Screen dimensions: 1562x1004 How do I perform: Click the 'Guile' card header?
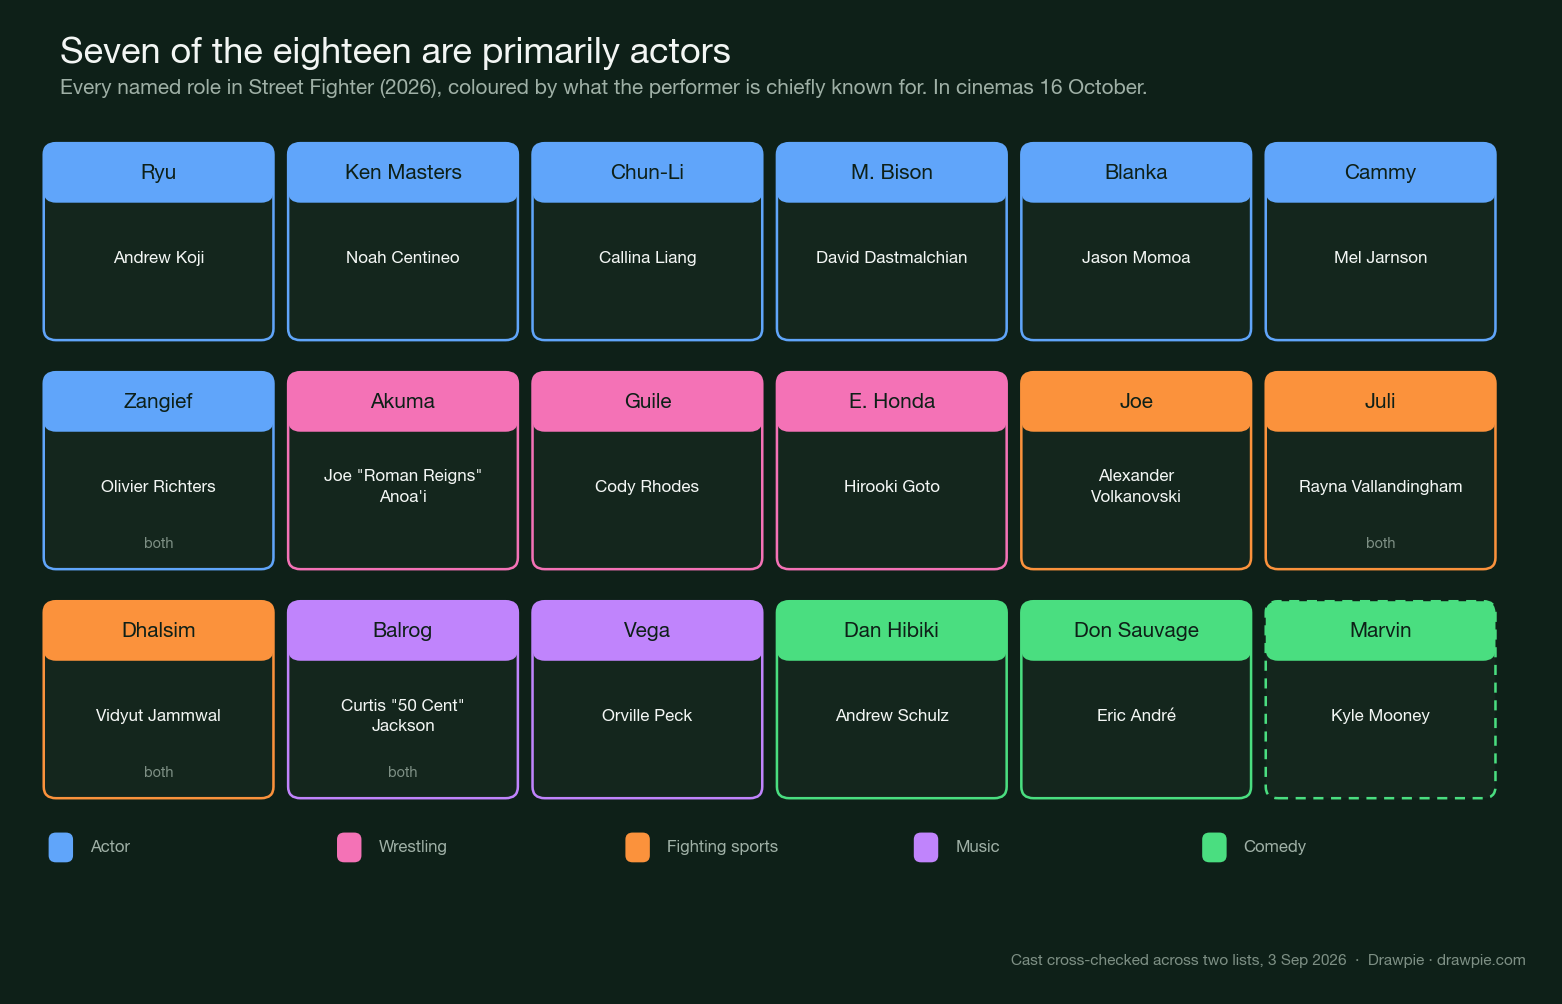pyautogui.click(x=647, y=401)
